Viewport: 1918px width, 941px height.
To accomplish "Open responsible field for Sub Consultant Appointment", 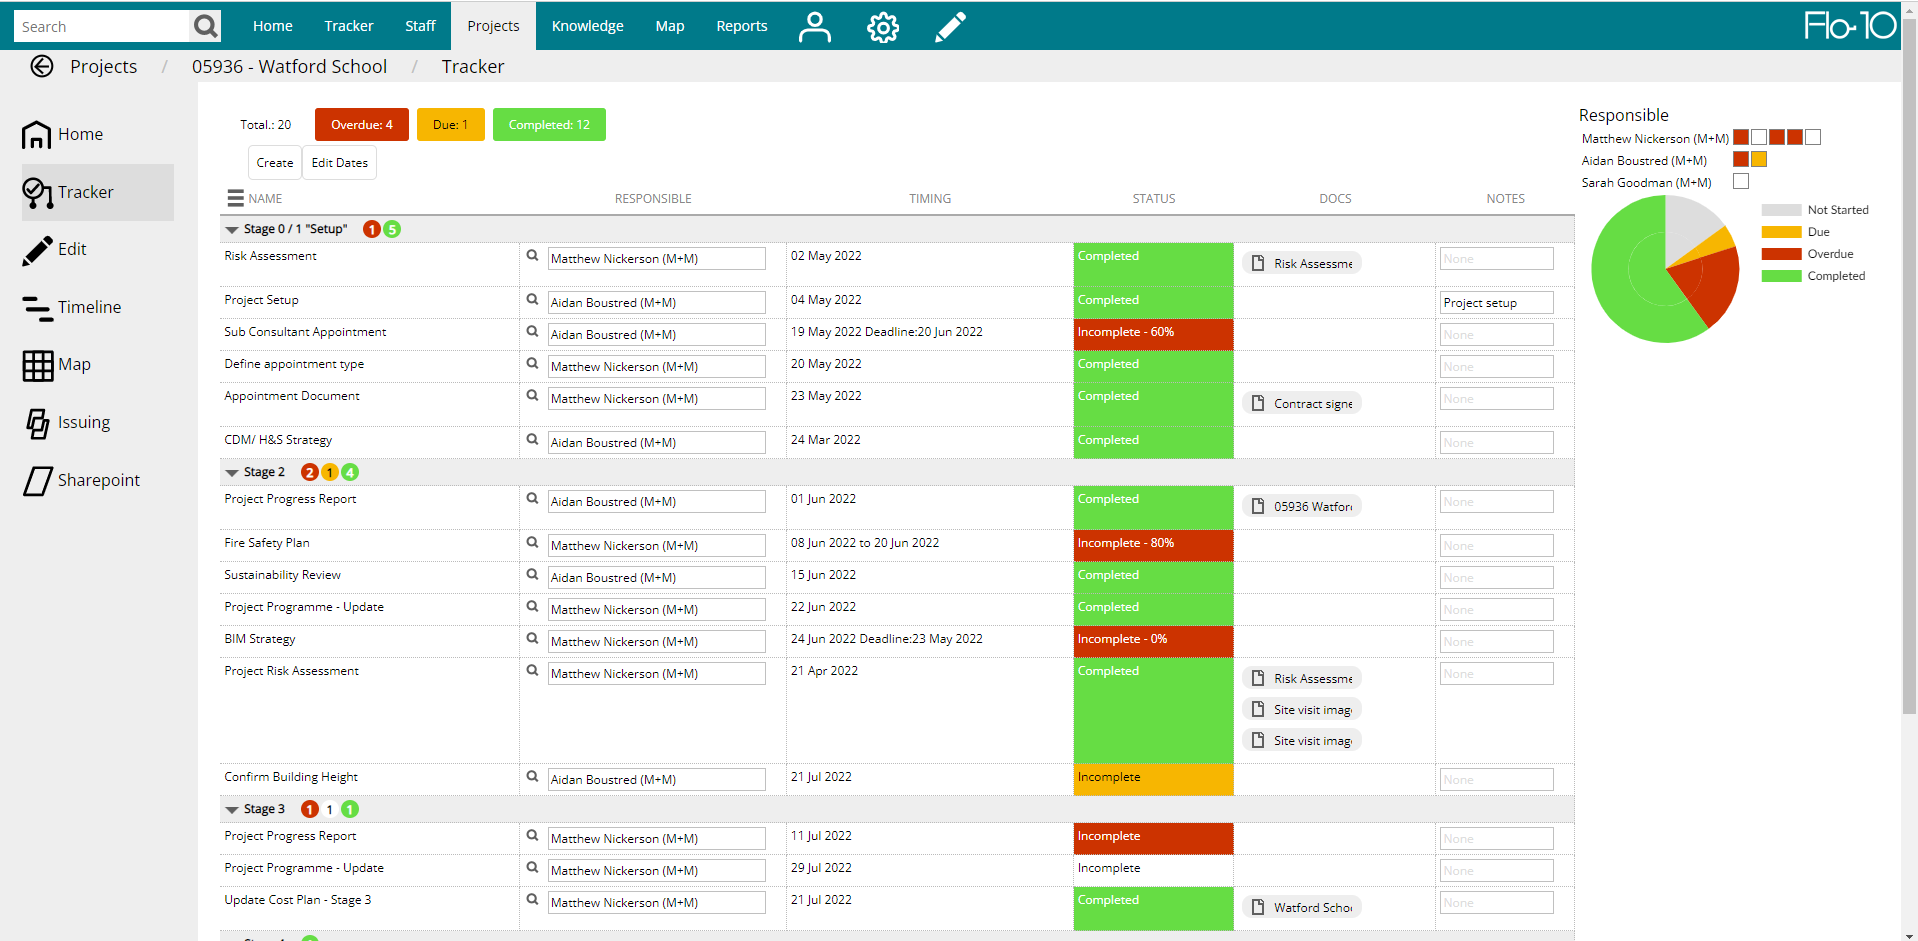I will [656, 334].
